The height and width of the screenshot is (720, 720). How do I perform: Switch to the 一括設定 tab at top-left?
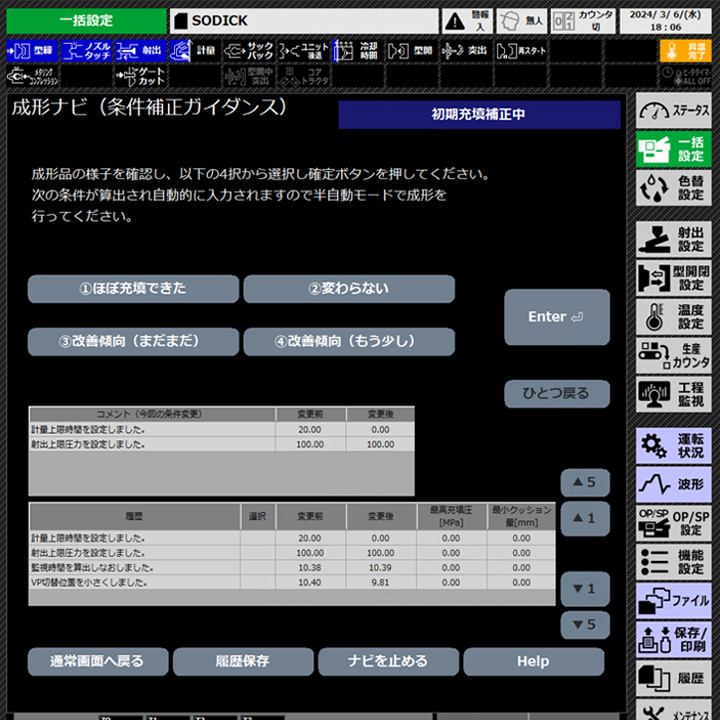[x=85, y=20]
